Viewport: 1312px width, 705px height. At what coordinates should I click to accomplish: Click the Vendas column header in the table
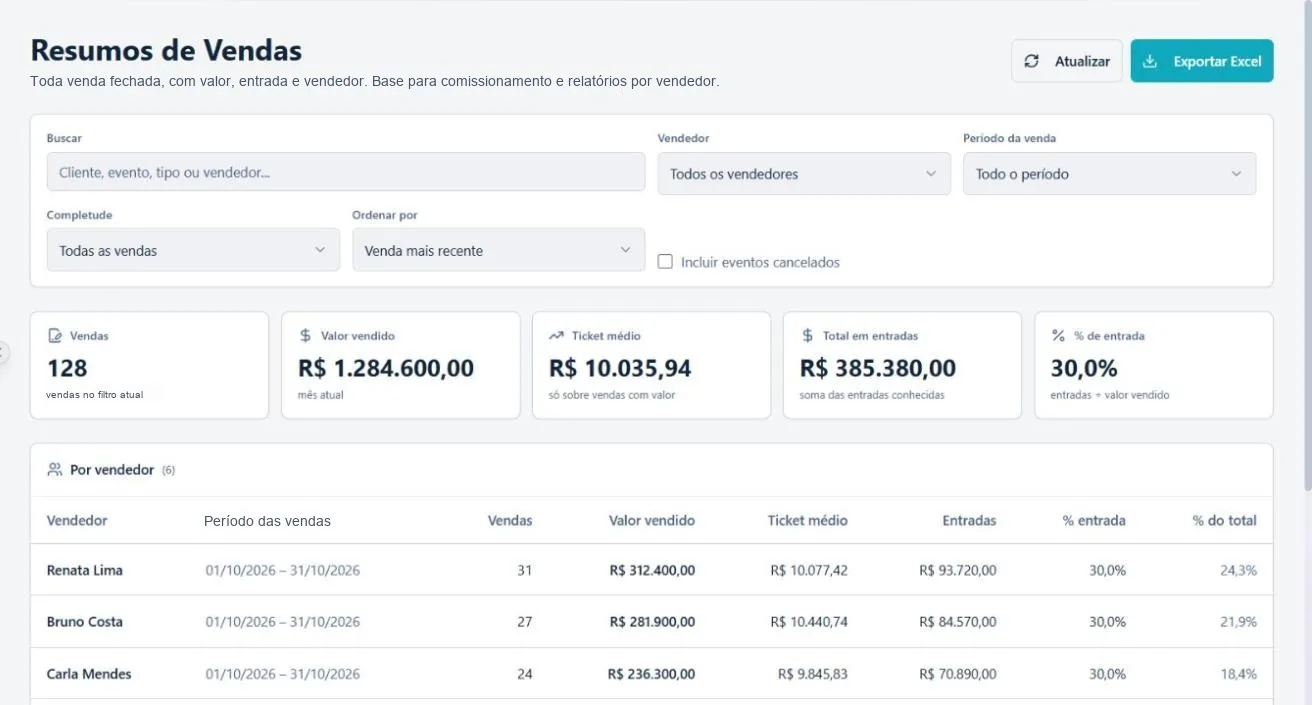point(510,520)
